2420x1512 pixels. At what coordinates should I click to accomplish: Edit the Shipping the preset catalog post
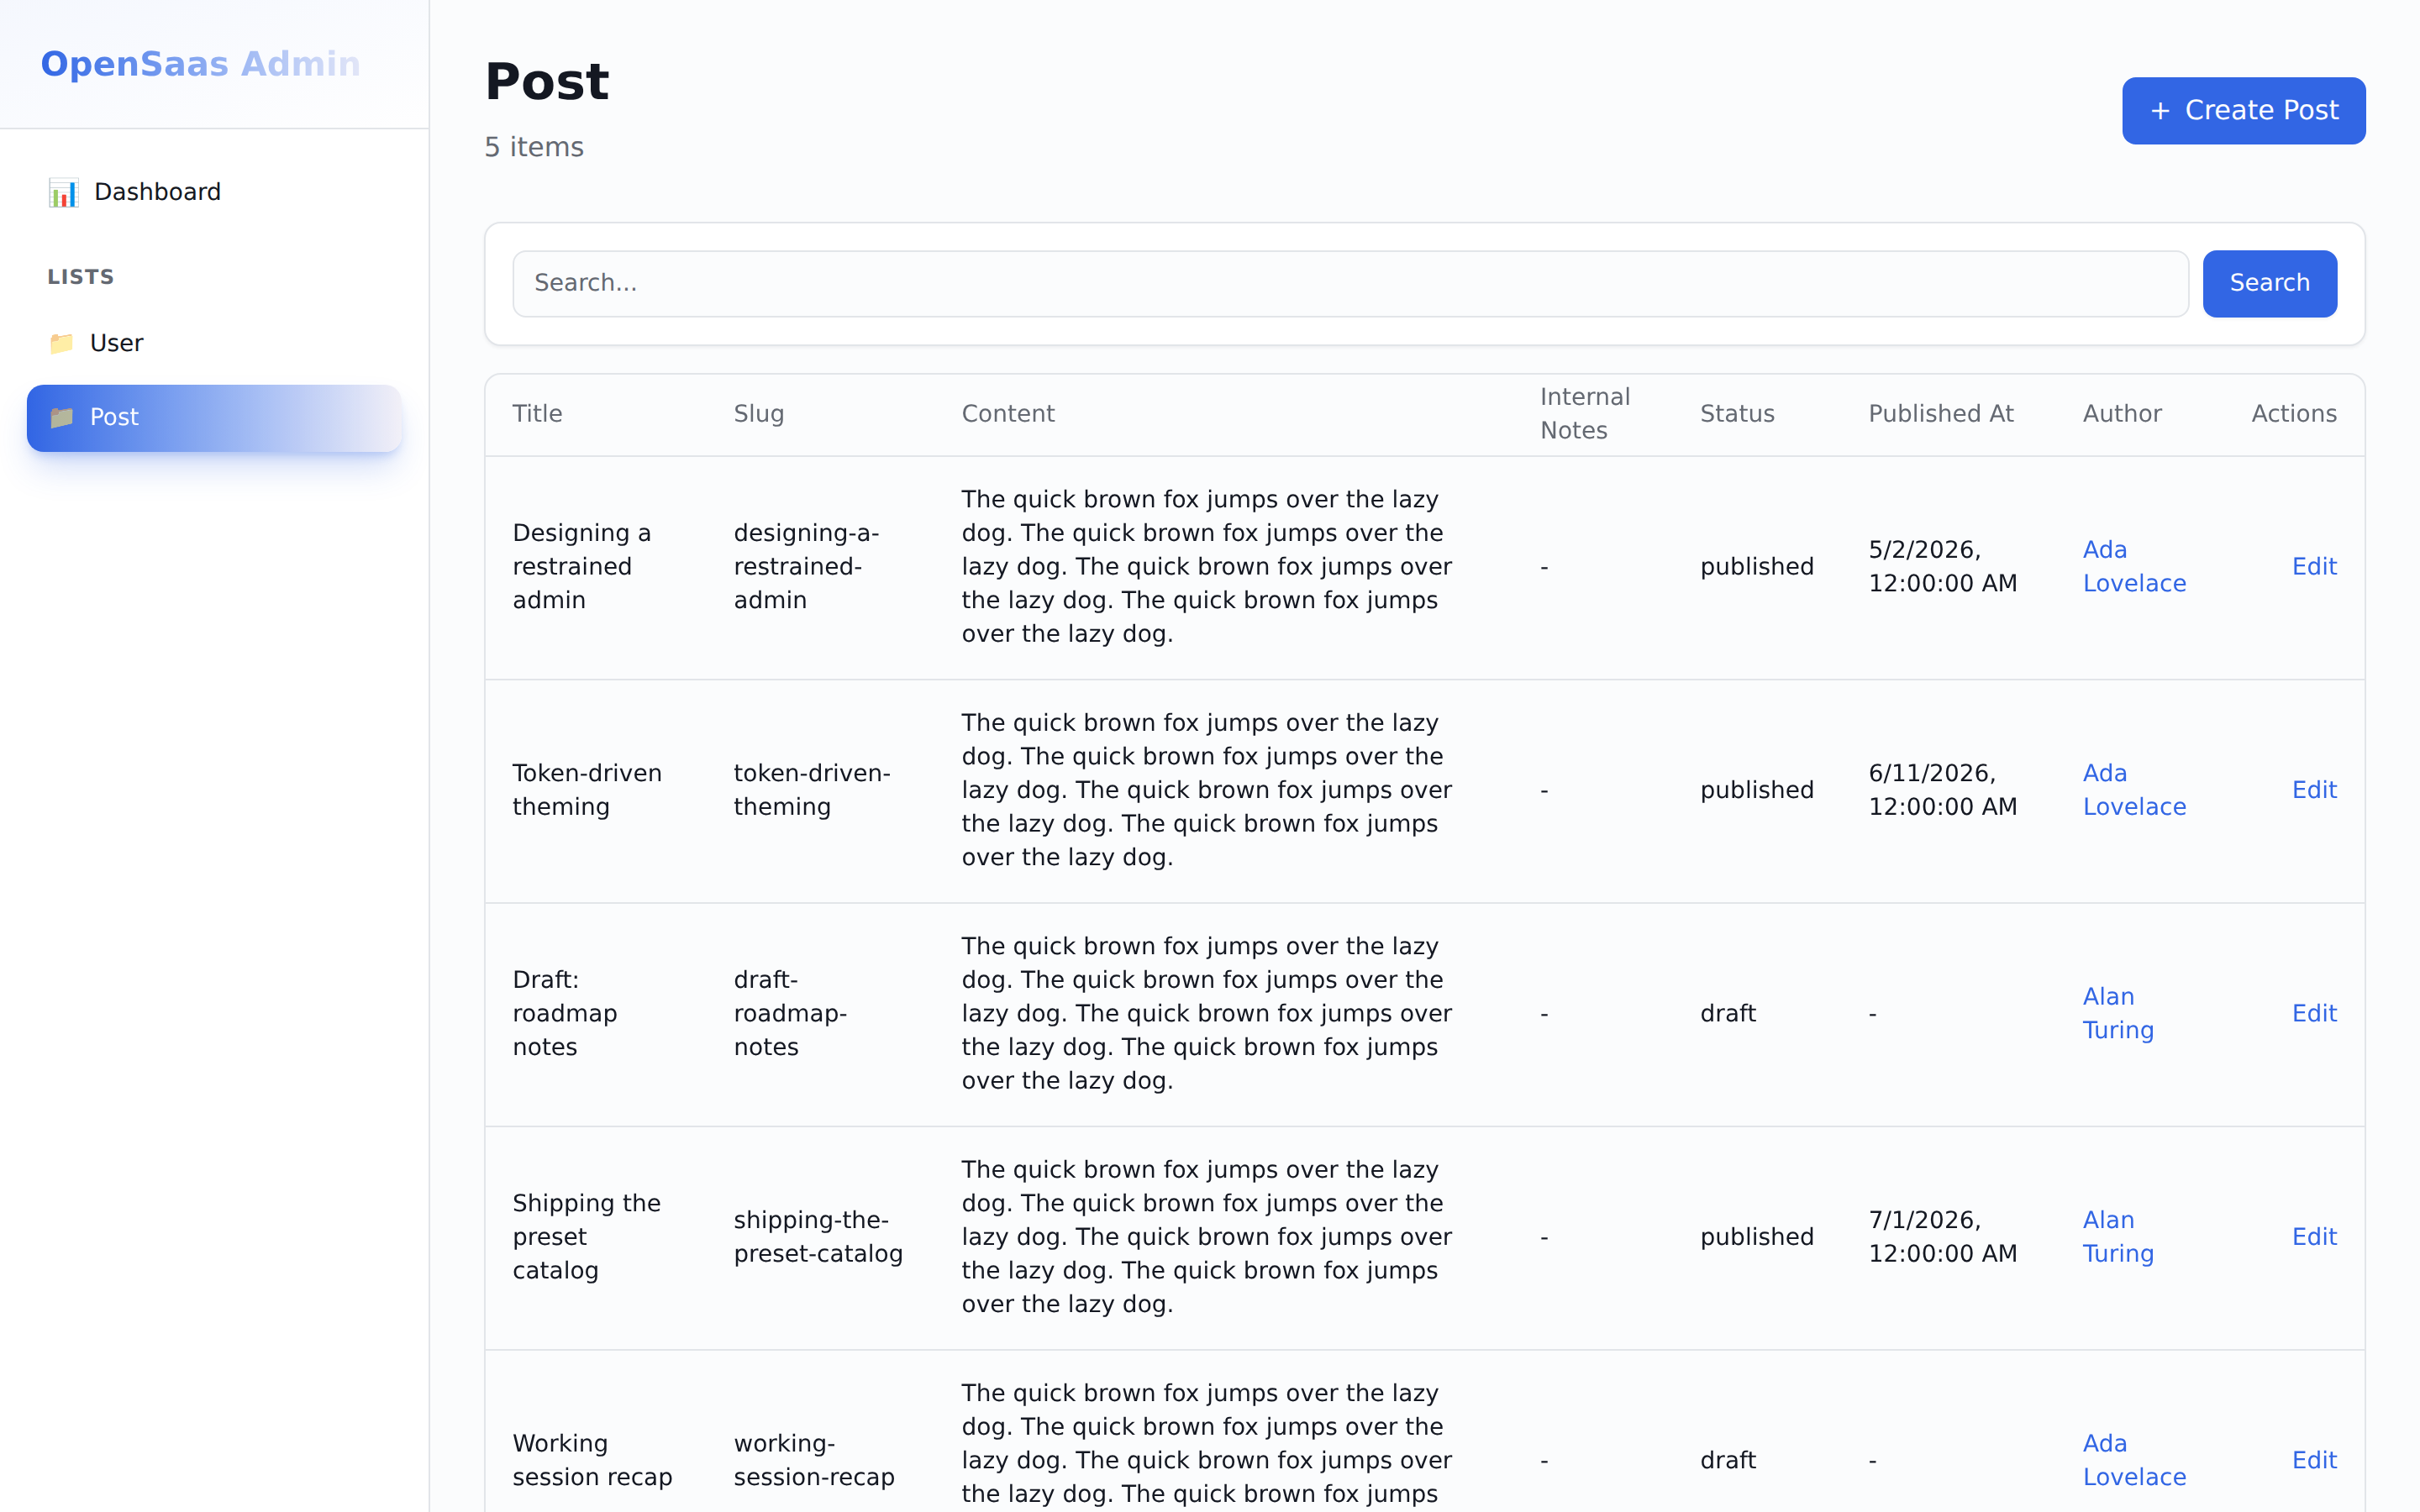point(2313,1237)
